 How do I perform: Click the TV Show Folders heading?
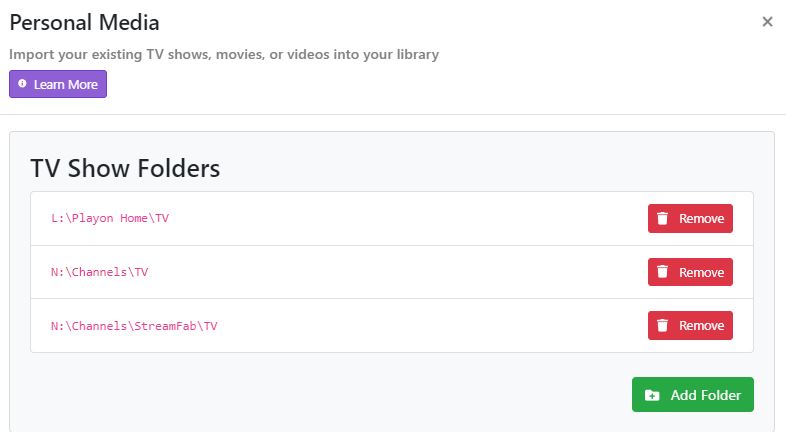(125, 168)
